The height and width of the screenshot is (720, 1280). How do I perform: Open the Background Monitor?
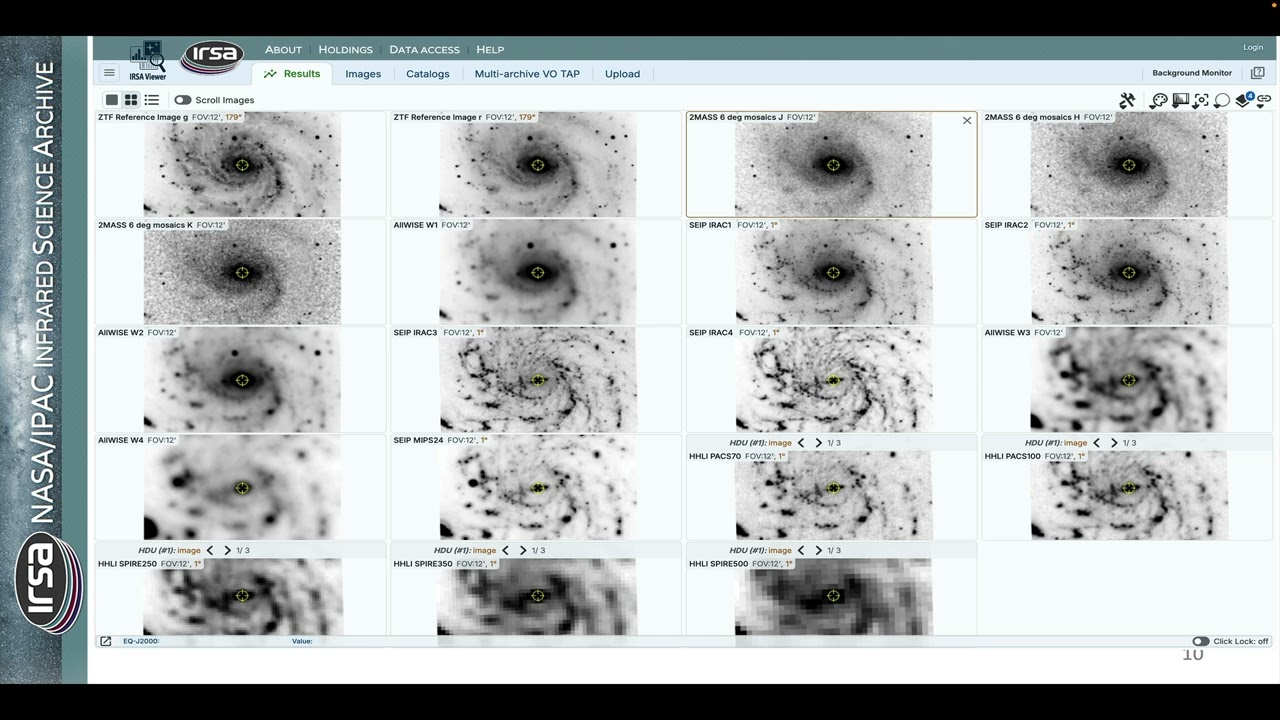click(x=1192, y=73)
